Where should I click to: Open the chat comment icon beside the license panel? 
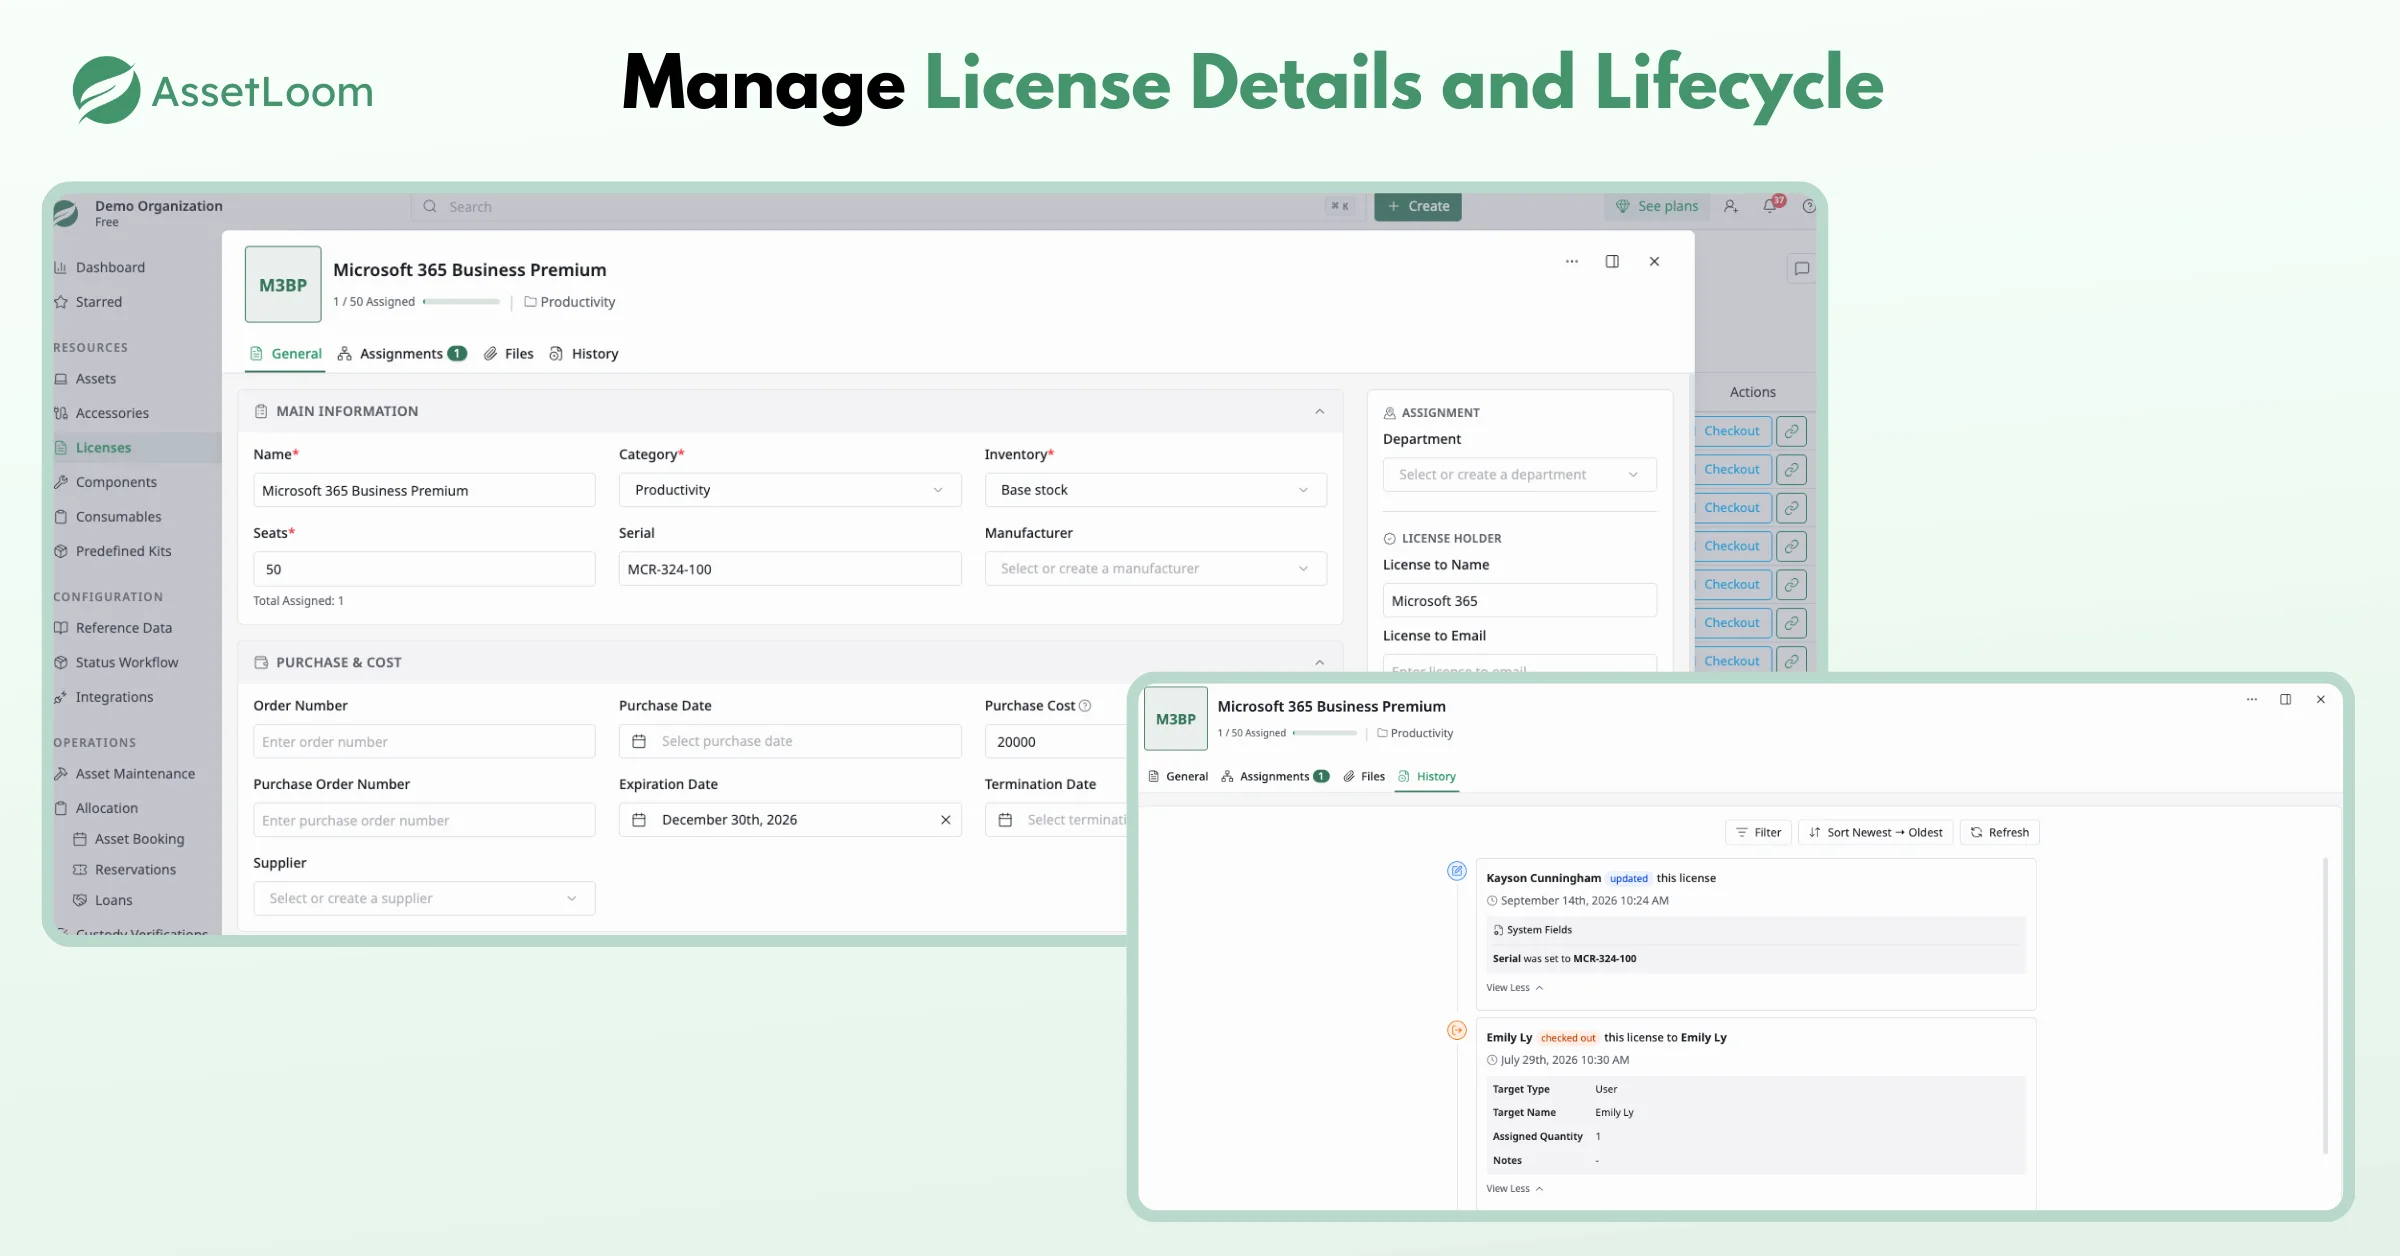(1801, 268)
